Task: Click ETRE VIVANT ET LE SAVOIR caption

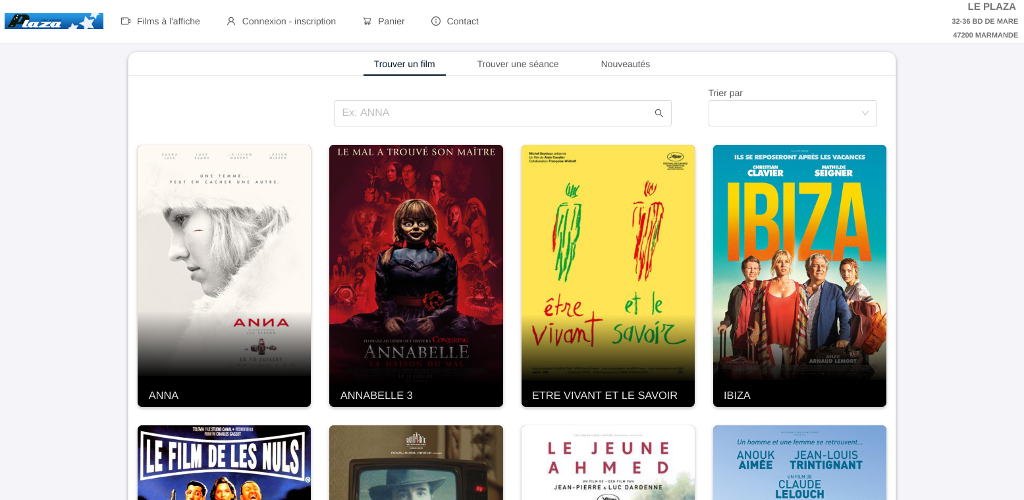Action: pyautogui.click(x=605, y=395)
